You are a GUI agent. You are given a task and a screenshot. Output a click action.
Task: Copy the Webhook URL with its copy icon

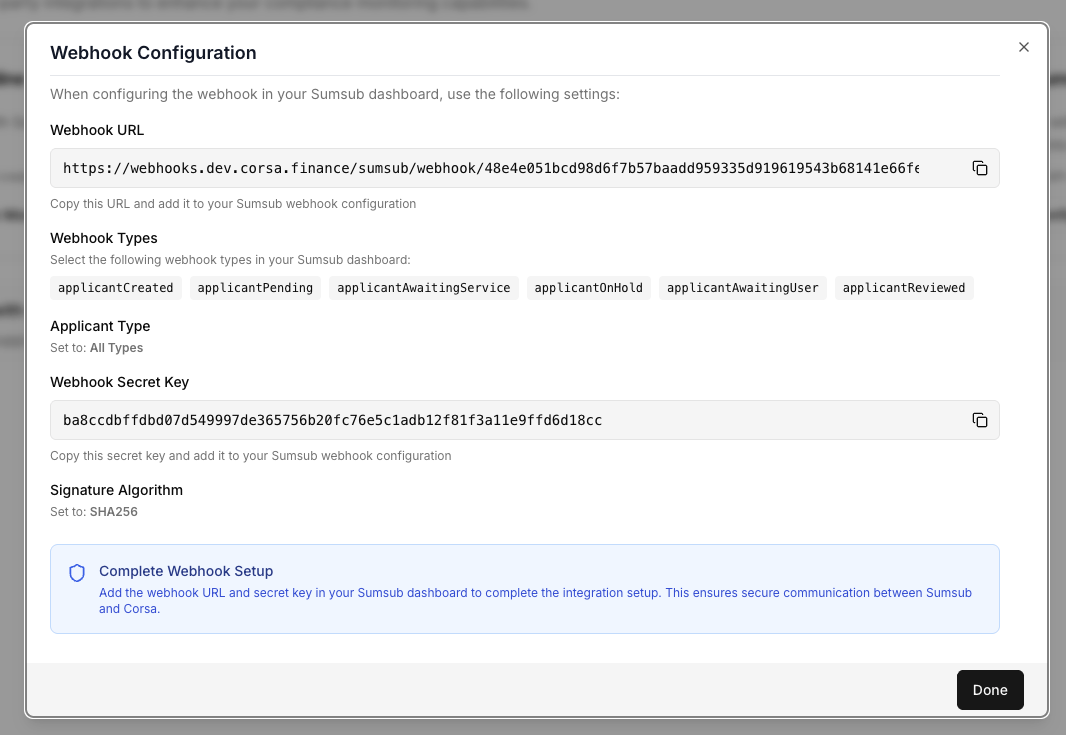tap(980, 168)
